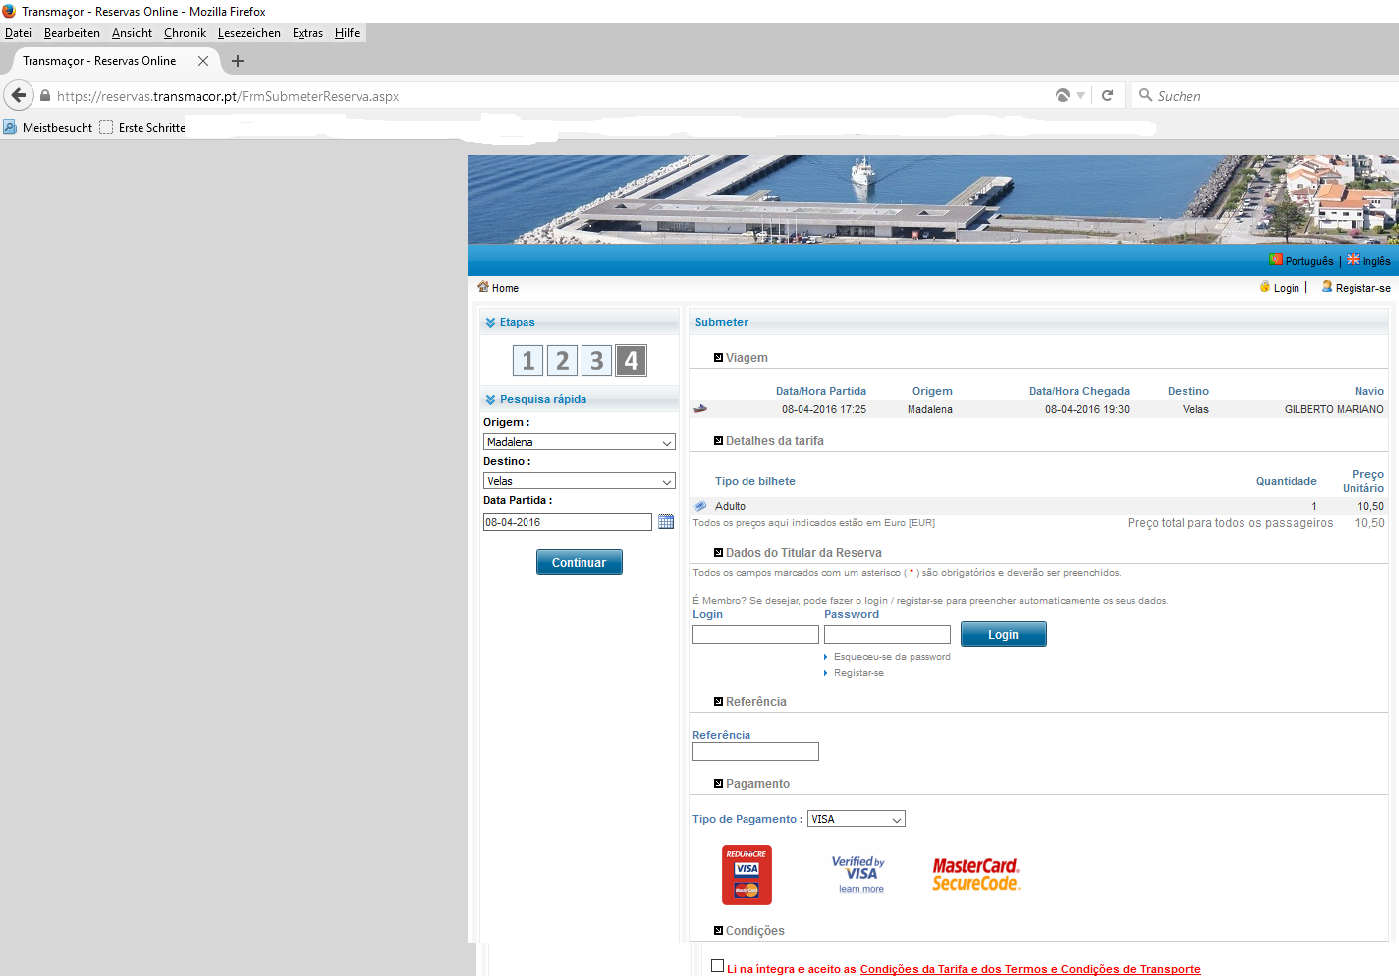
Task: Click step 1 in Etapas
Action: (528, 361)
